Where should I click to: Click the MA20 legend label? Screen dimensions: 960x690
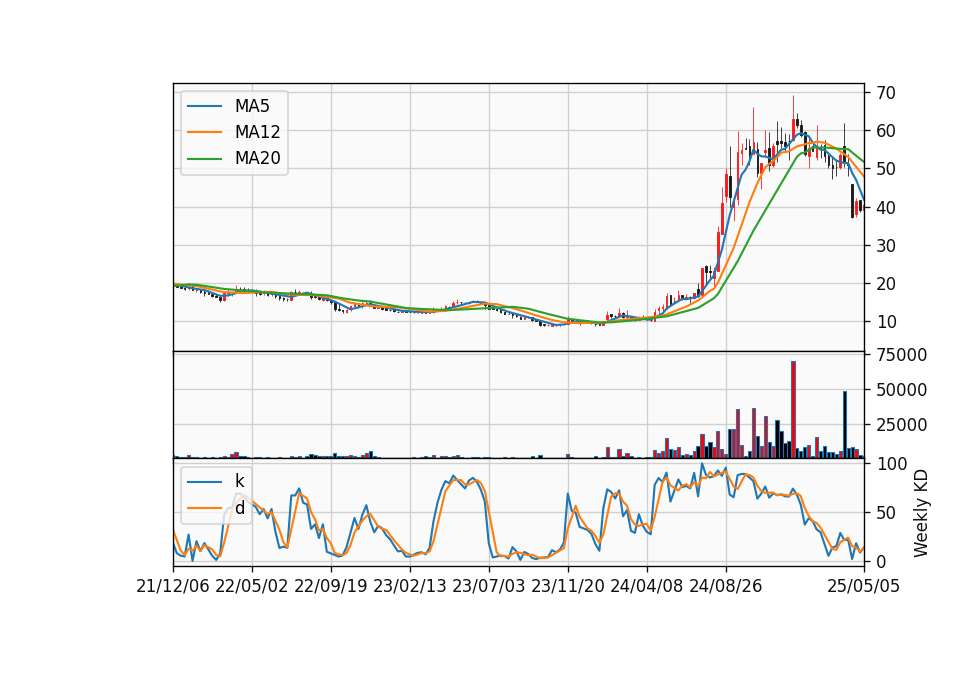(x=257, y=158)
